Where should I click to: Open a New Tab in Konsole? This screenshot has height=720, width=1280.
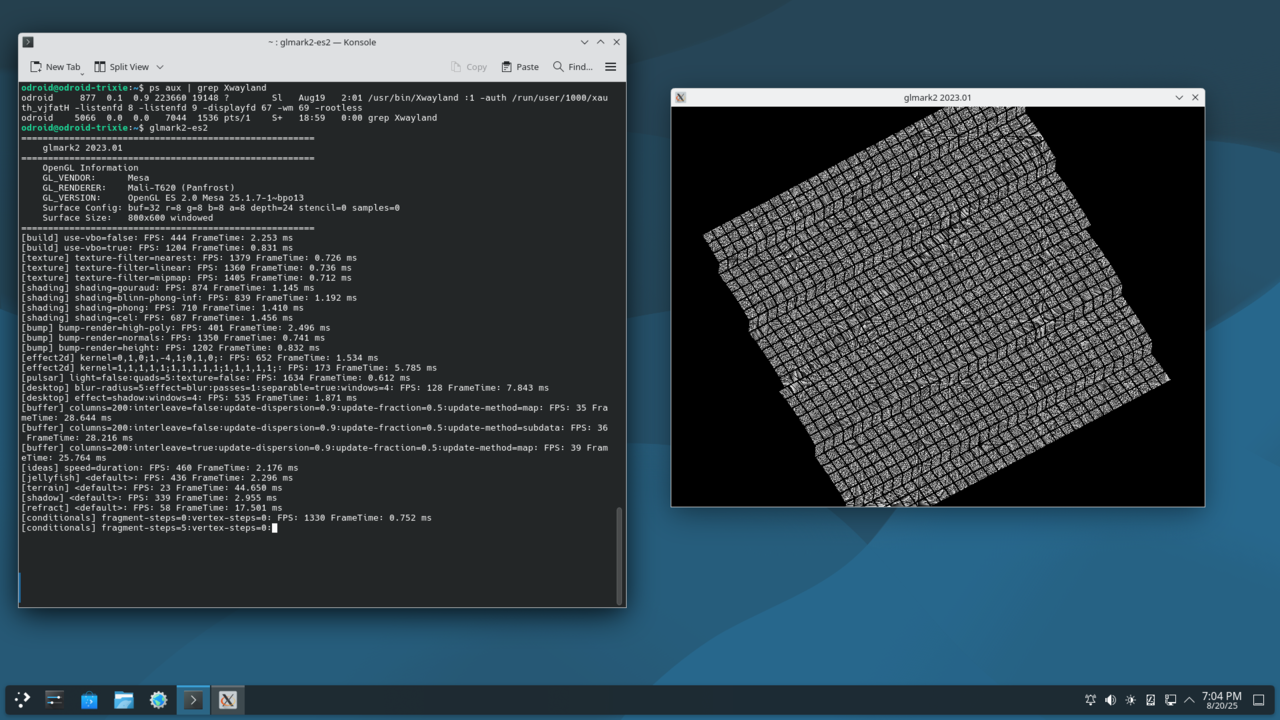pyautogui.click(x=55, y=67)
